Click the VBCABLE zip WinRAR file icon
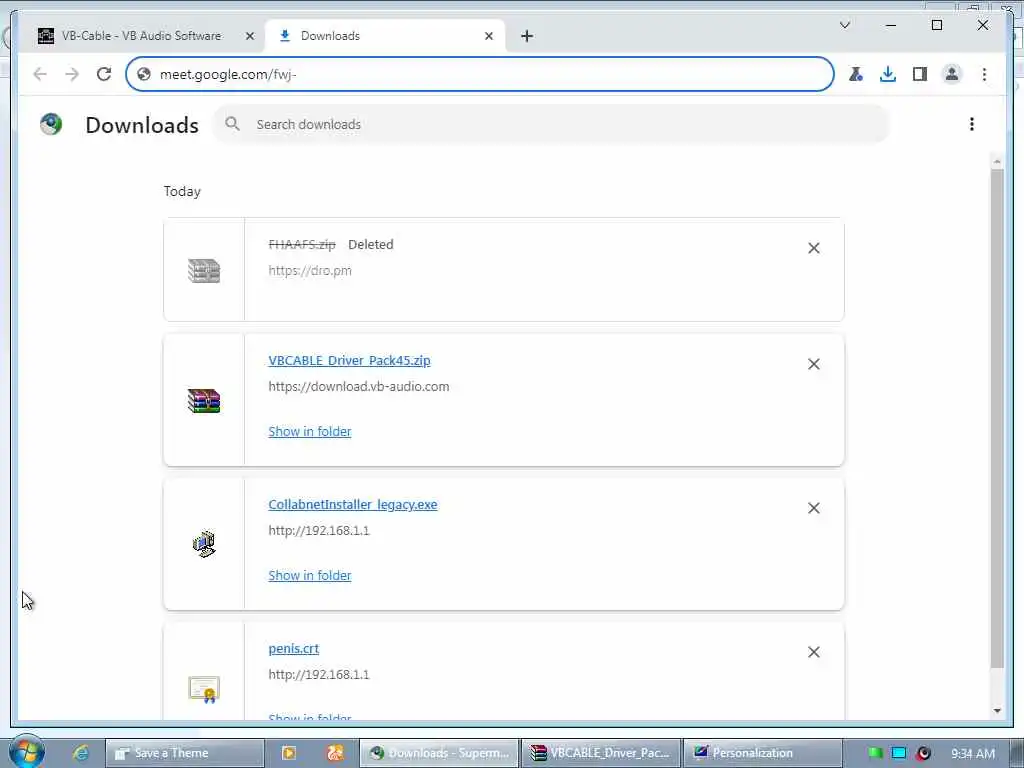 [x=204, y=400]
